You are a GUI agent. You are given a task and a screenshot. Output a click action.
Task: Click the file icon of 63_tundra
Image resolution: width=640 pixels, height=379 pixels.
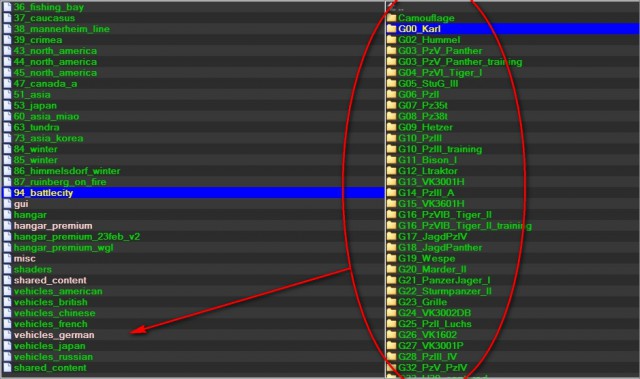point(7,127)
